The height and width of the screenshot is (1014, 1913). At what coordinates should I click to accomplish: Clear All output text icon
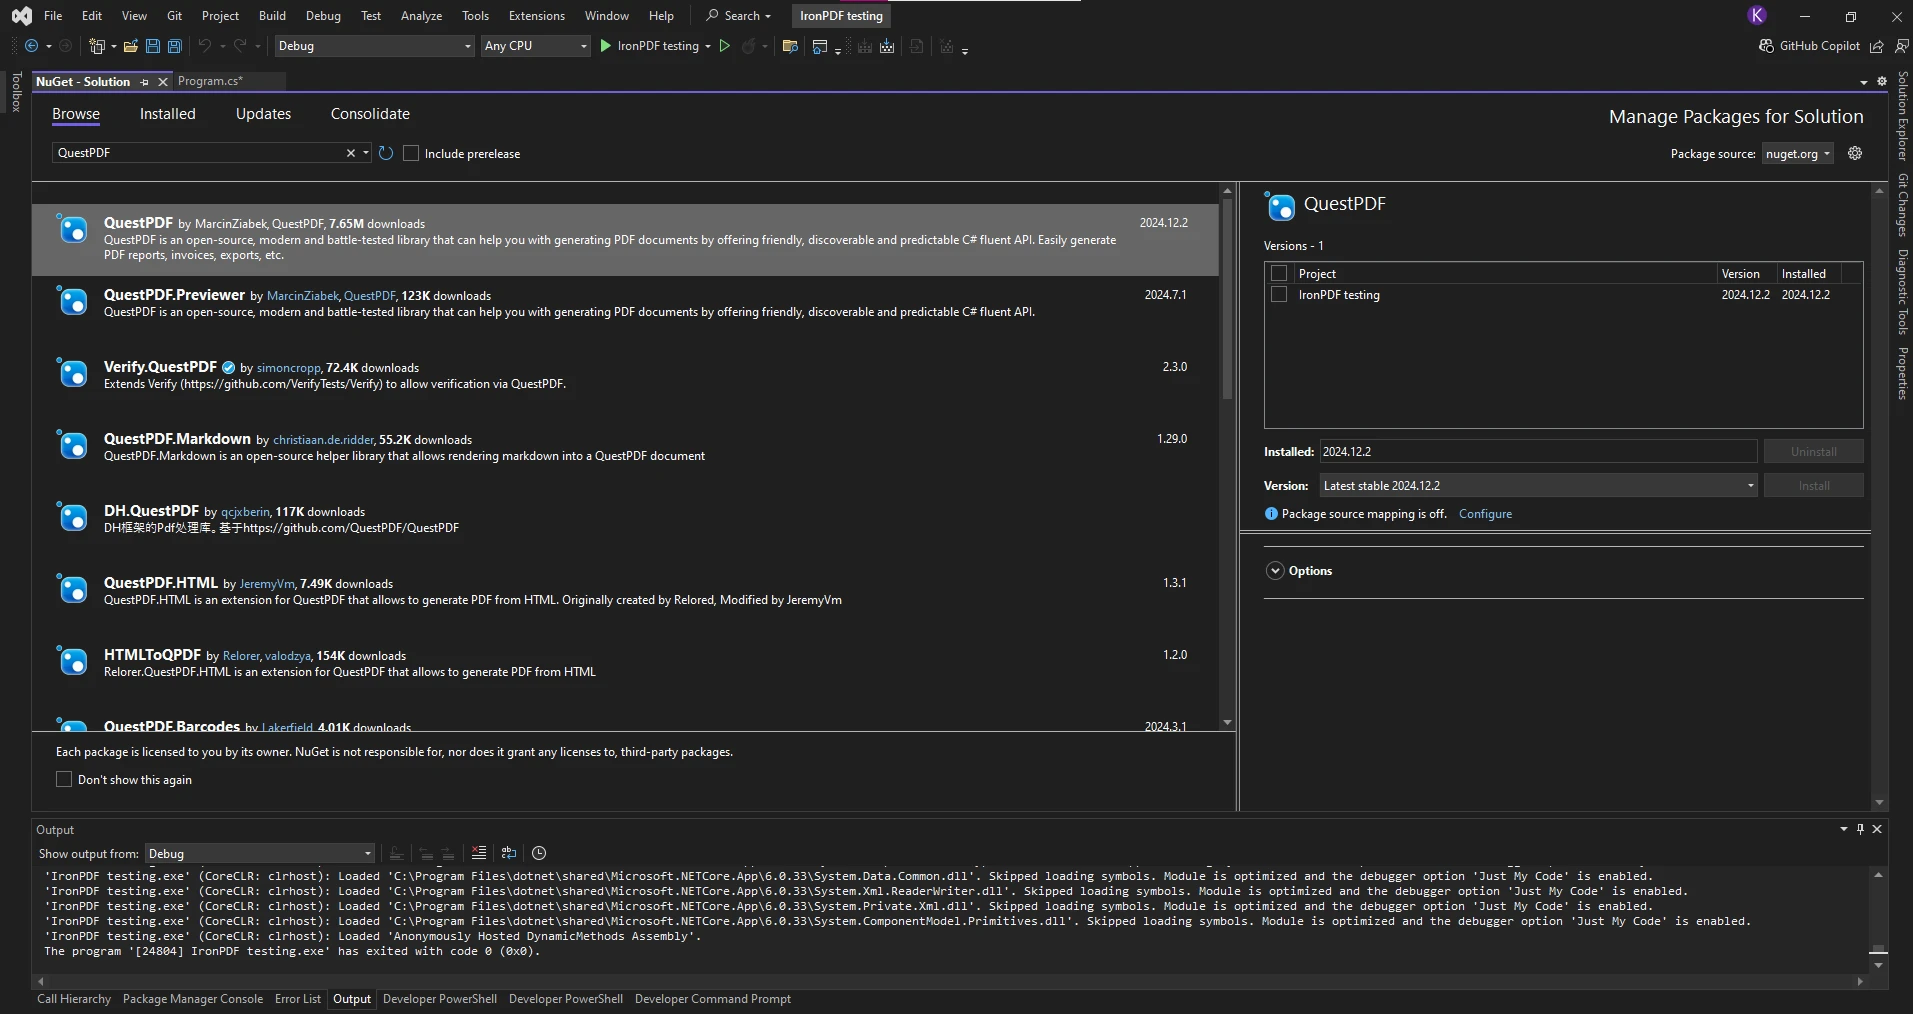479,853
